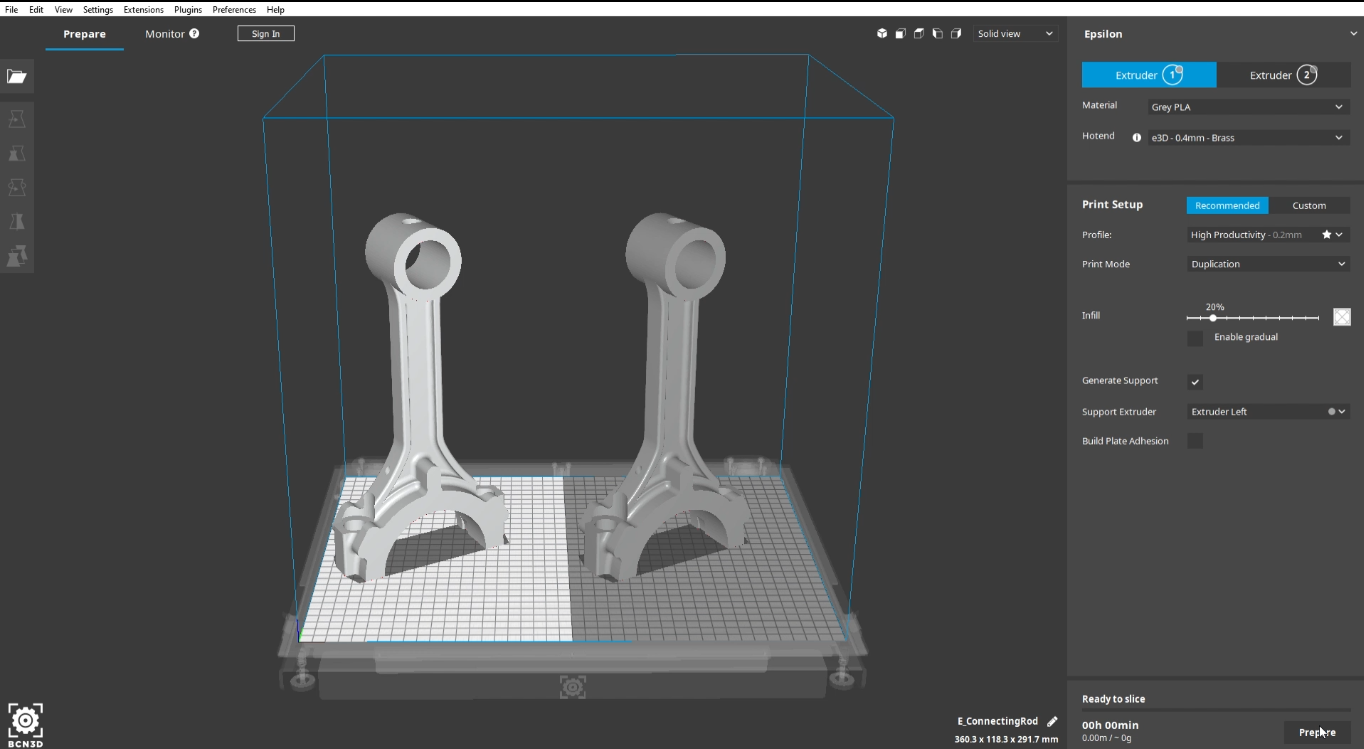The width and height of the screenshot is (1364, 749).
Task: Select the Scale tool
Action: tap(17, 153)
